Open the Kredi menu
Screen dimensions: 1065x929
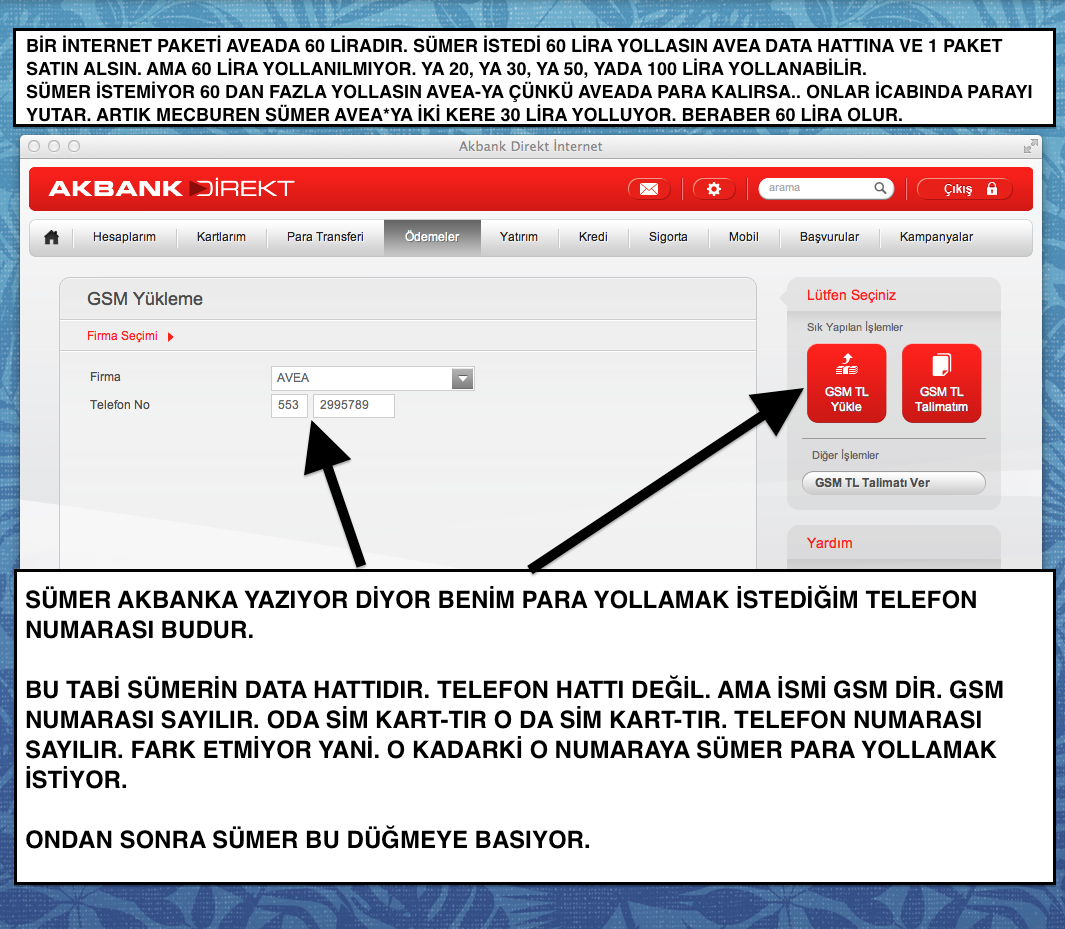pos(593,237)
